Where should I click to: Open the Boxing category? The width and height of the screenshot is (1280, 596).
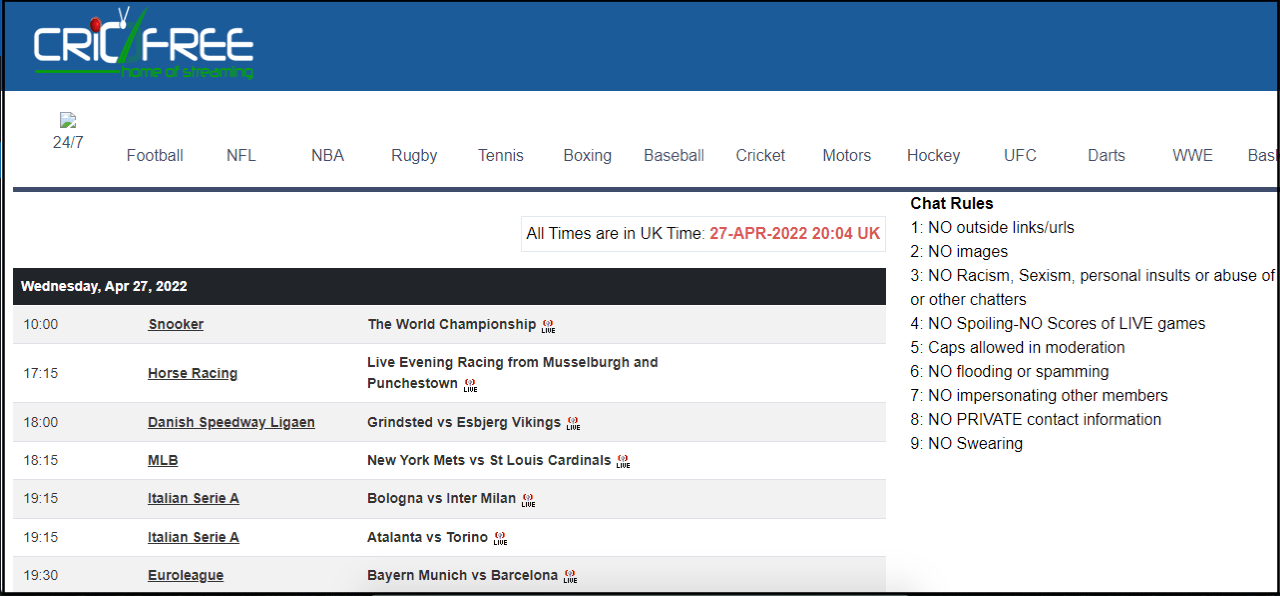[587, 155]
